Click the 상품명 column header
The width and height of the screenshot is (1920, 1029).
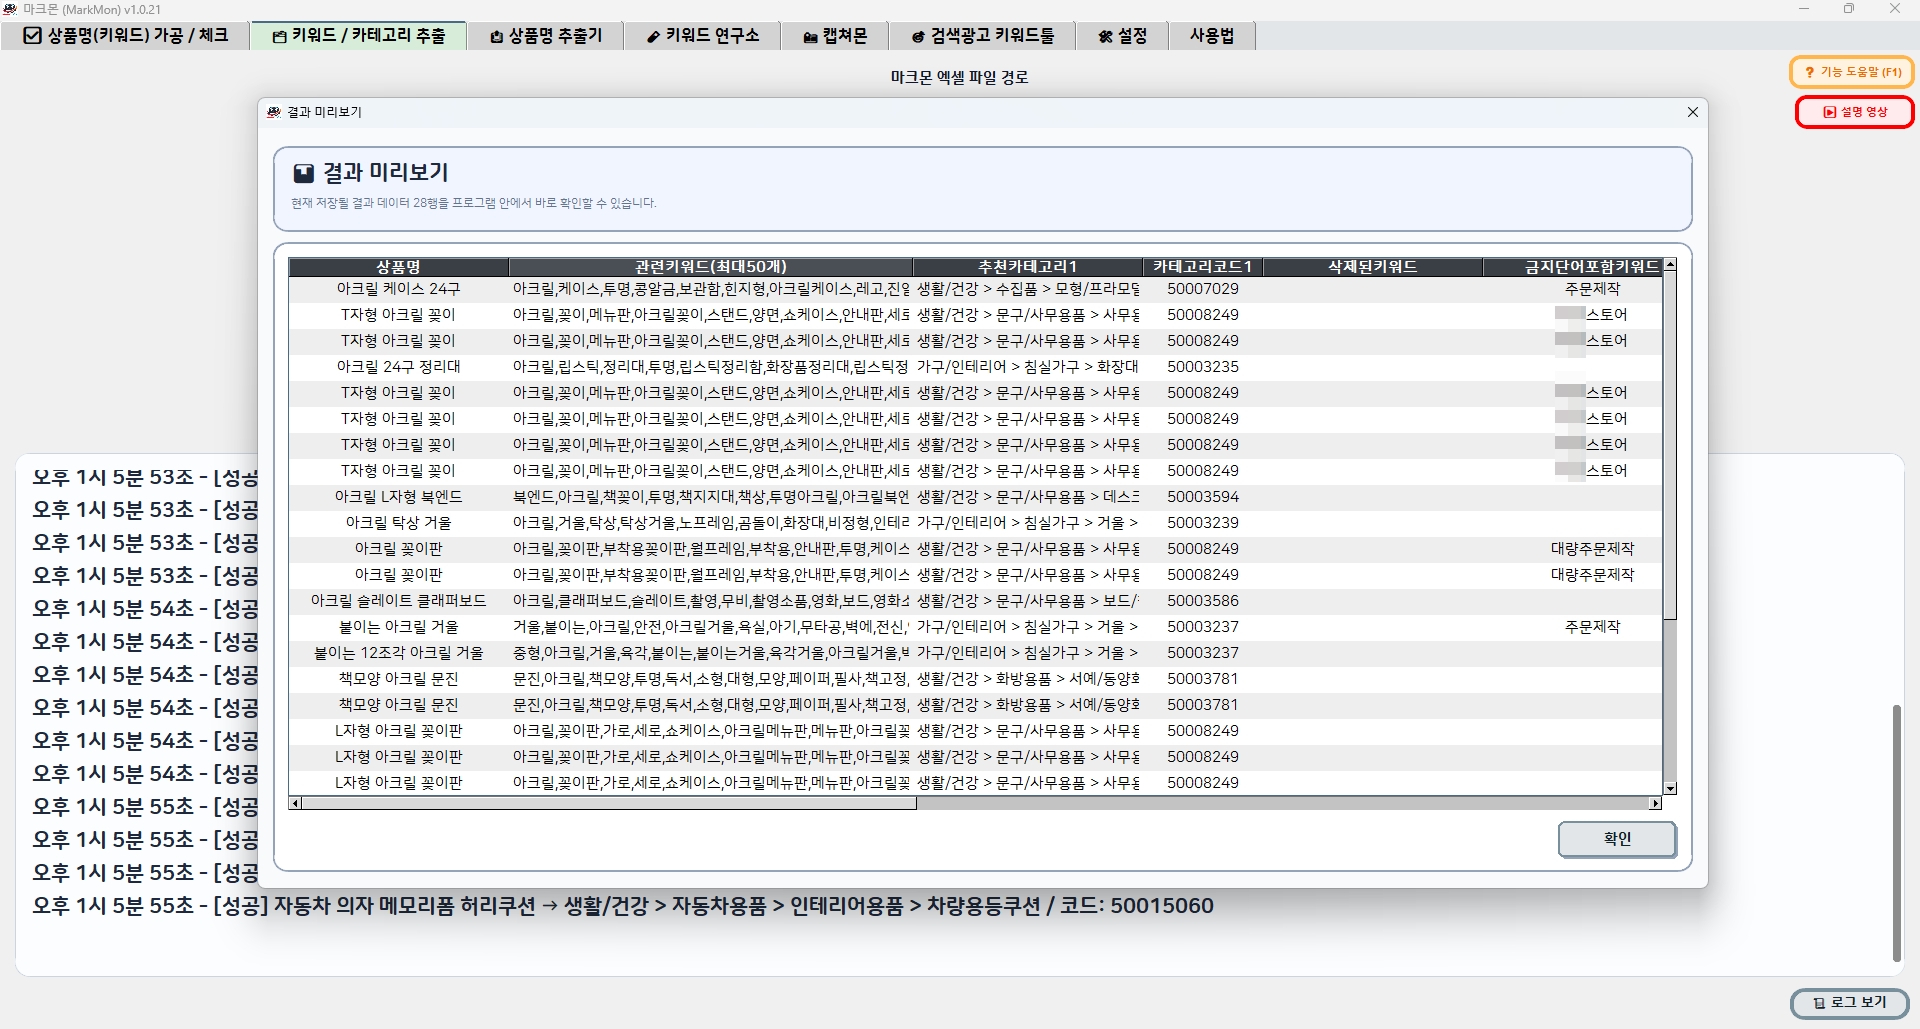coord(398,267)
